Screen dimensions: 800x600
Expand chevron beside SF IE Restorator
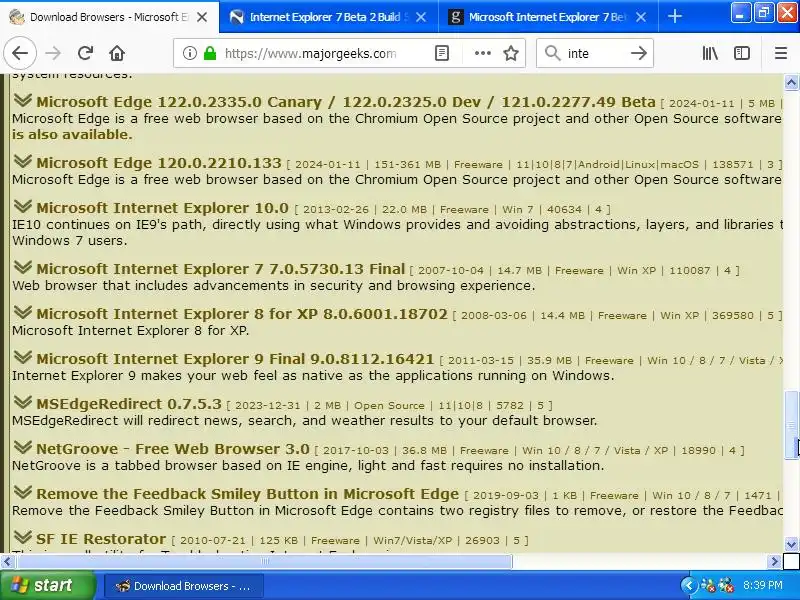pyautogui.click(x=22, y=538)
